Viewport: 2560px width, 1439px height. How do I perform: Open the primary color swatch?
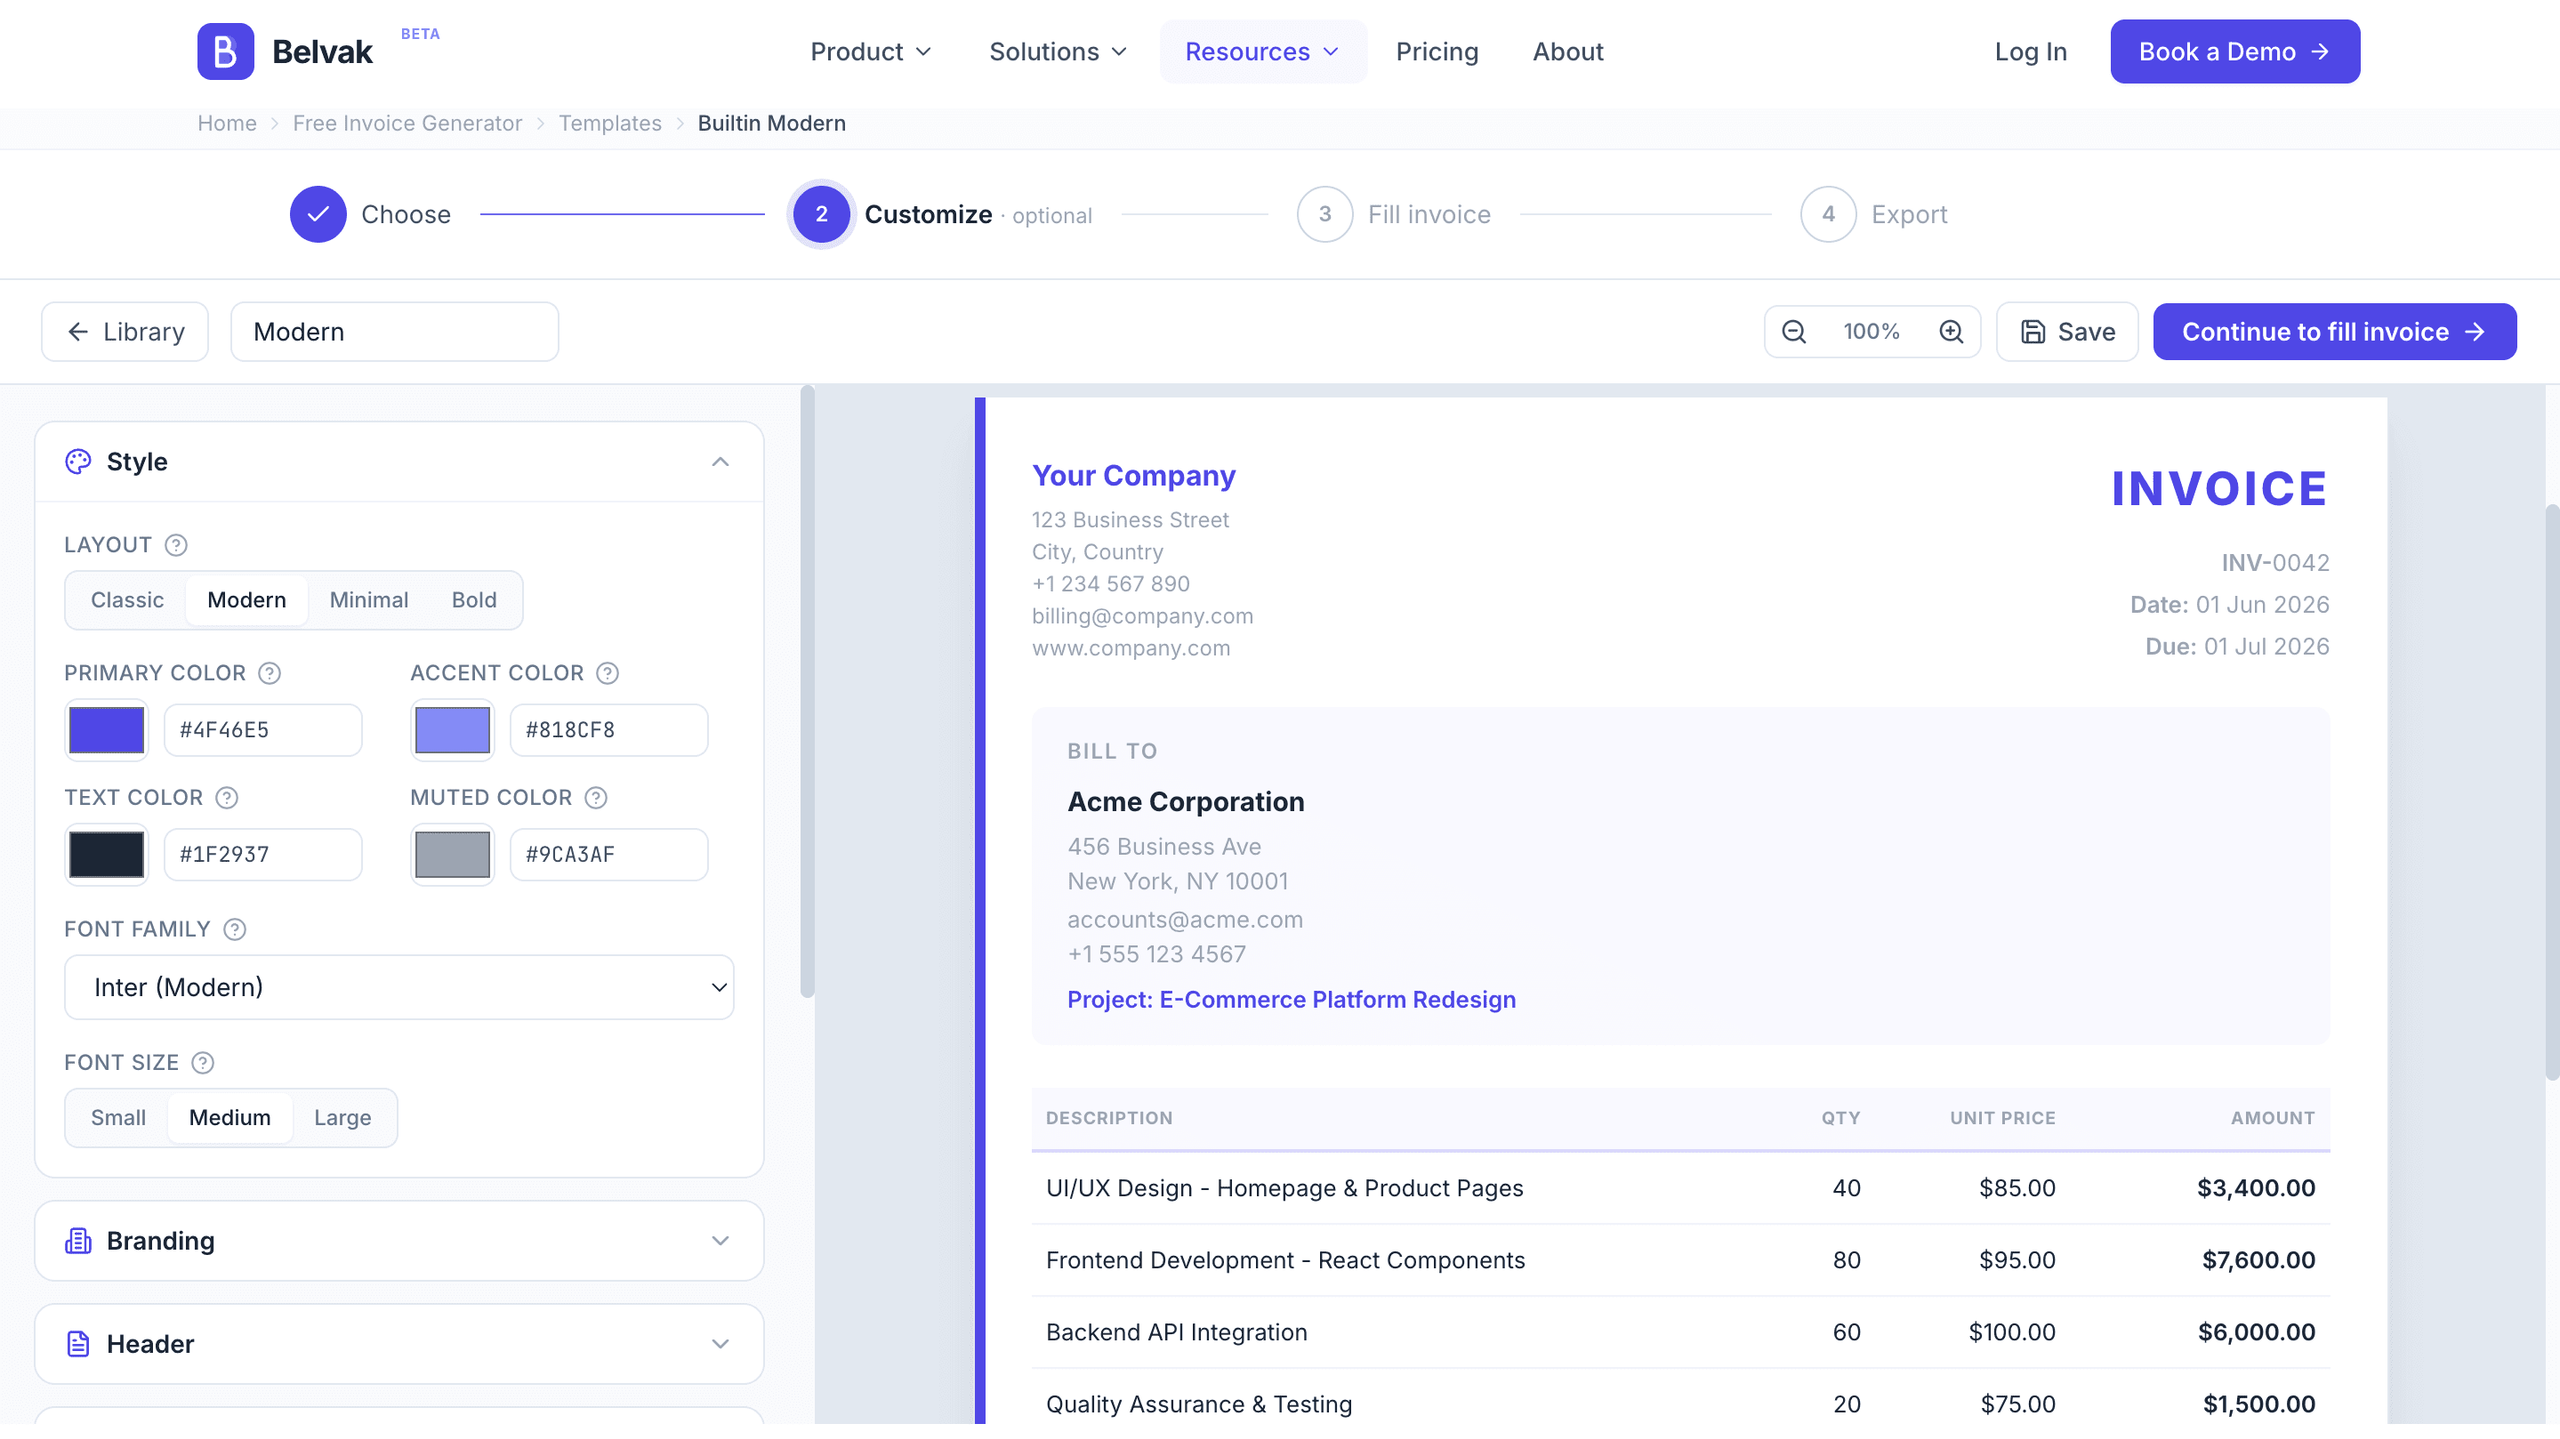tap(106, 730)
